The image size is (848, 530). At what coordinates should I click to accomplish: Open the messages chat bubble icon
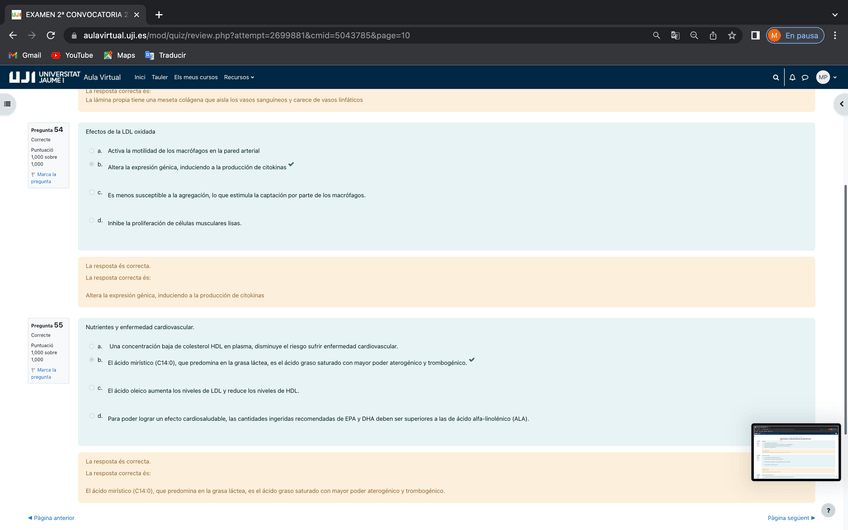pyautogui.click(x=805, y=77)
